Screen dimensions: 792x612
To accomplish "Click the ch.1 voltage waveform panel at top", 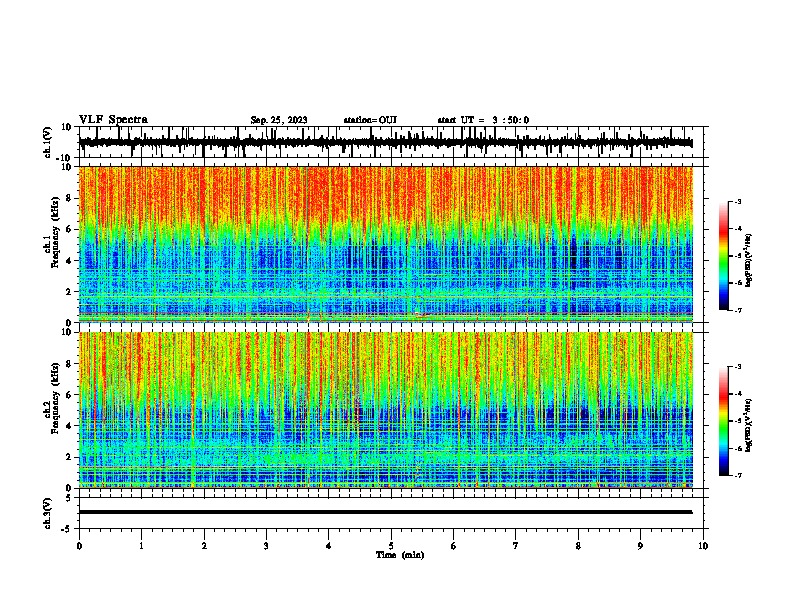I will point(393,142).
